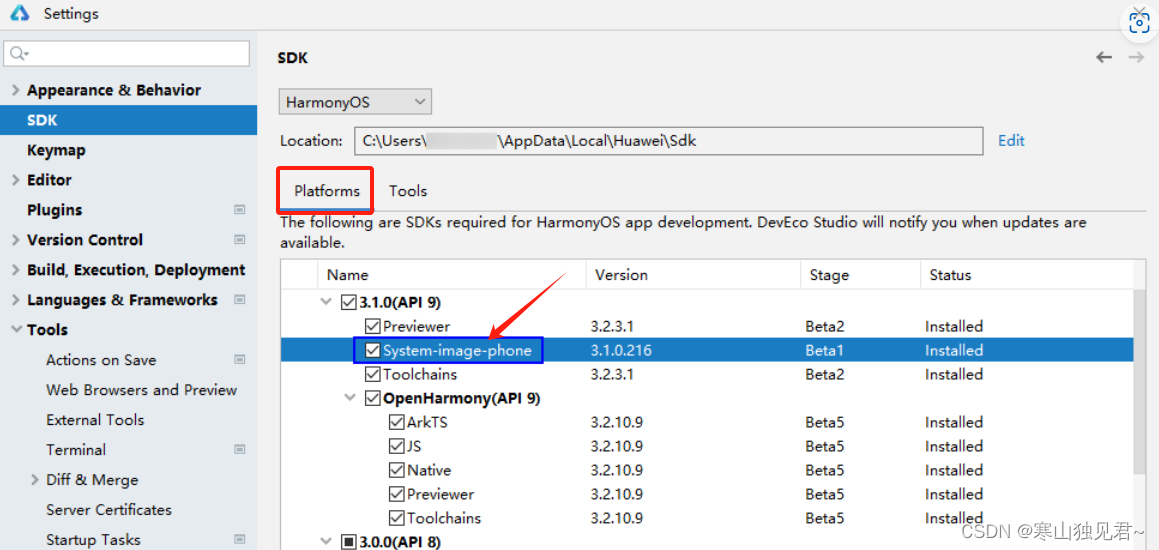
Task: Collapse the Tools settings node
Action: tap(16, 330)
